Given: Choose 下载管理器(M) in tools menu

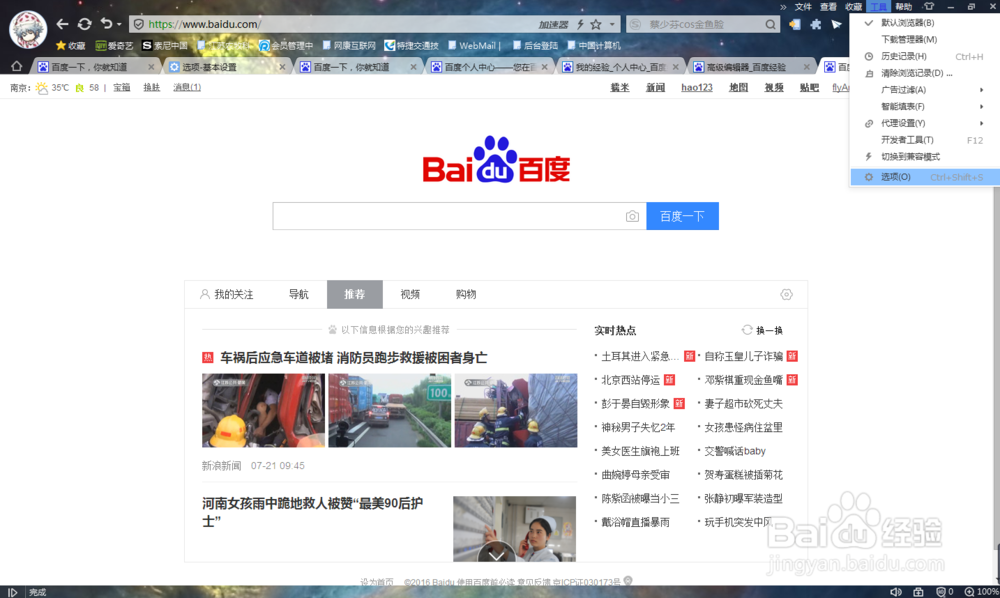Looking at the screenshot, I should pos(925,40).
